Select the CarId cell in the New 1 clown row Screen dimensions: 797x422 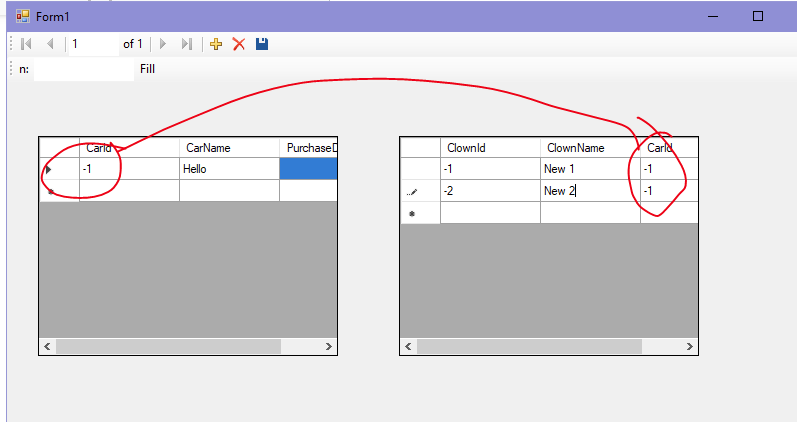click(x=669, y=169)
